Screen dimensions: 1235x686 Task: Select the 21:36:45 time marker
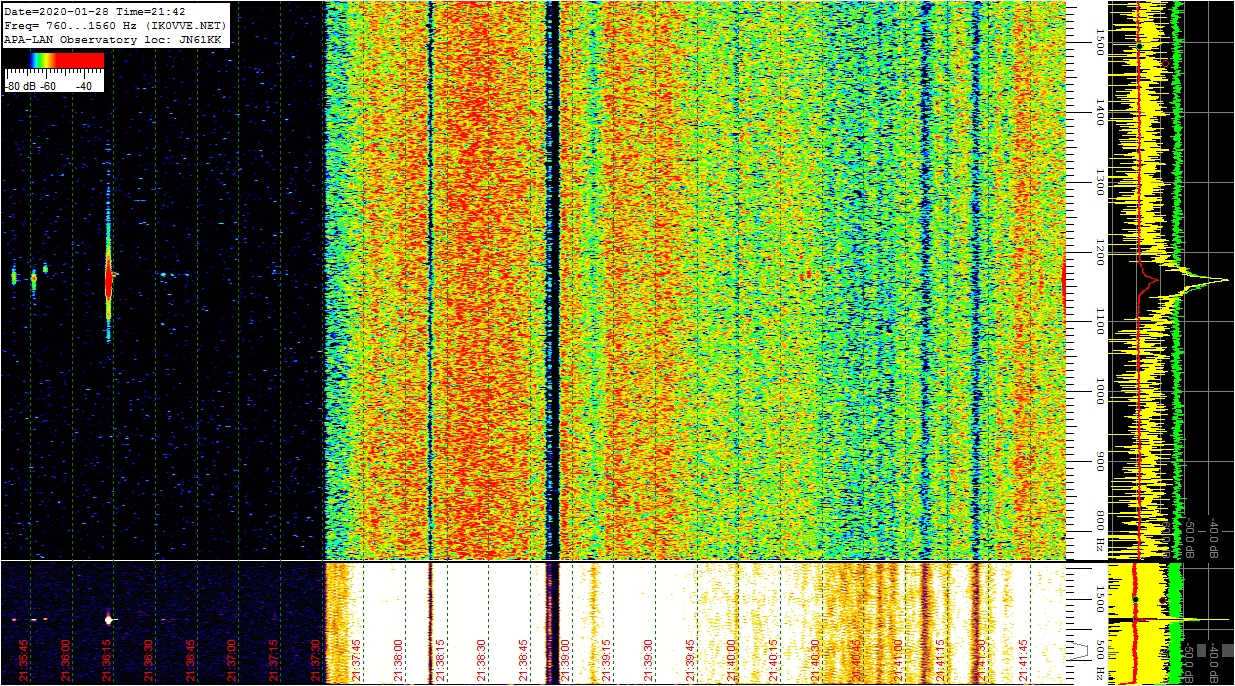[191, 660]
